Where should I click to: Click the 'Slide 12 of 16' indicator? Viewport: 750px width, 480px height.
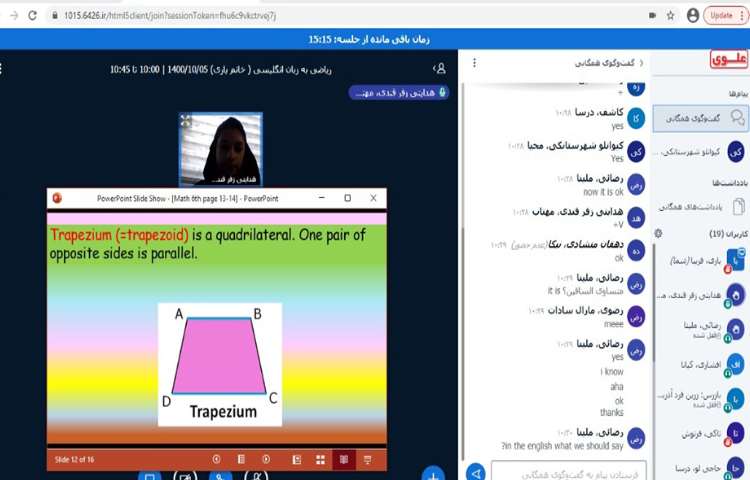74,459
